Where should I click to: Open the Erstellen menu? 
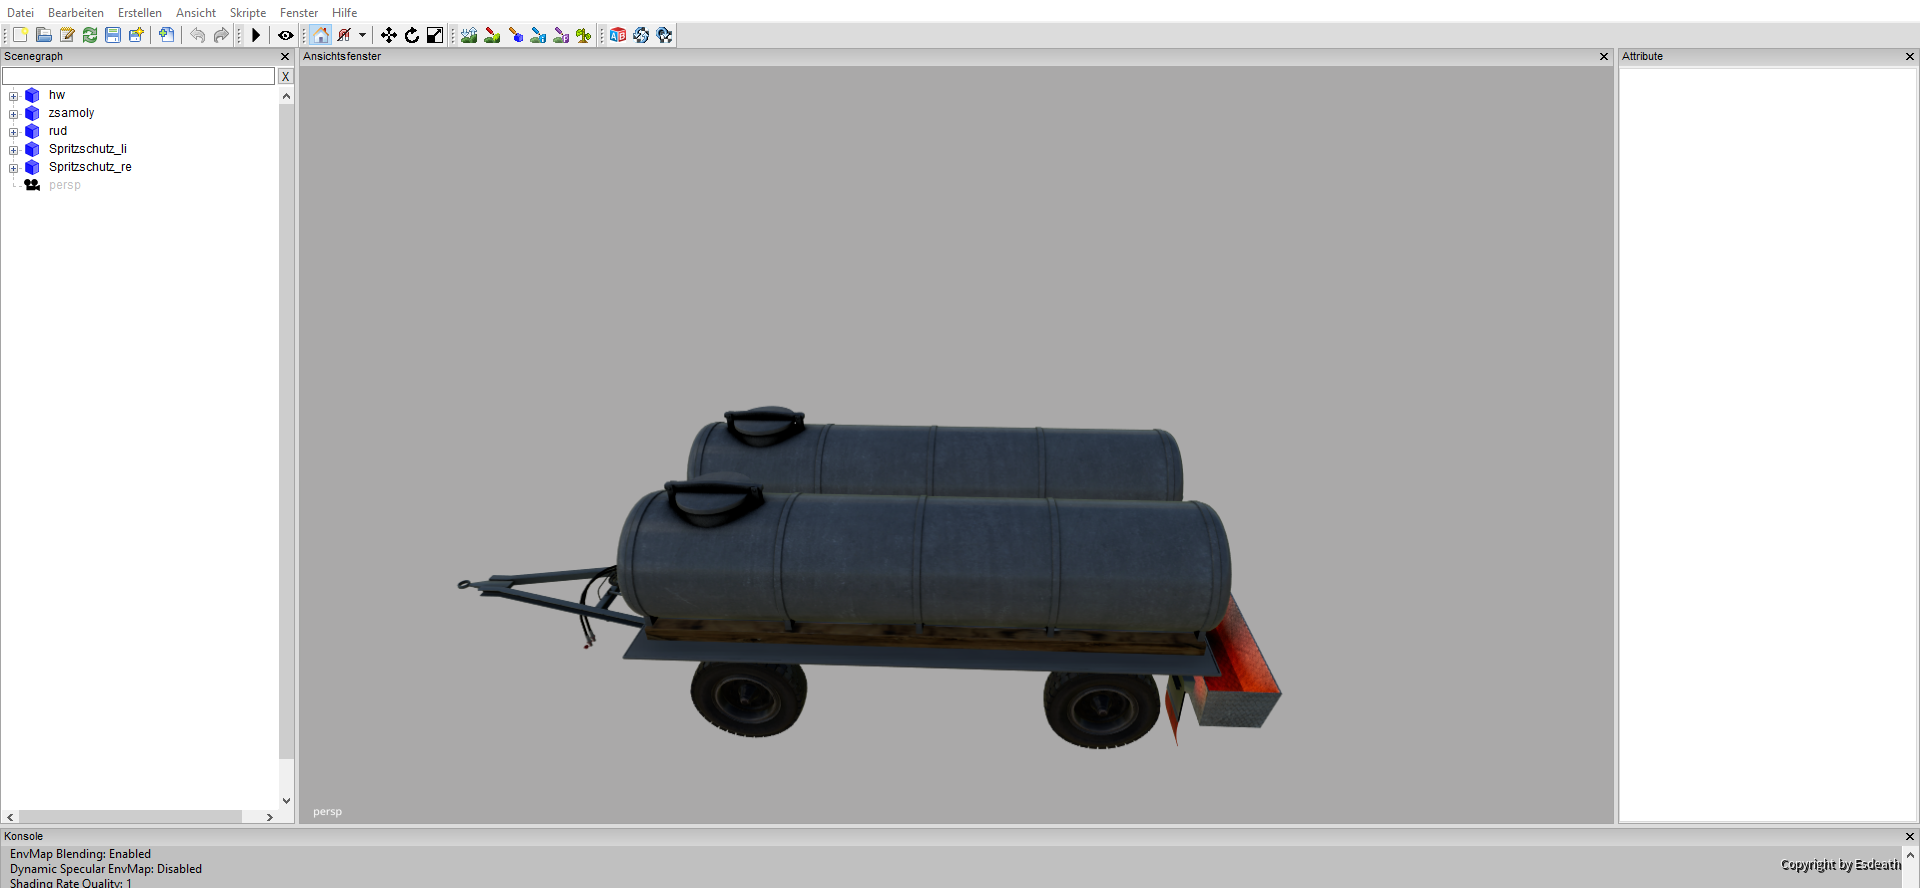pyautogui.click(x=140, y=13)
